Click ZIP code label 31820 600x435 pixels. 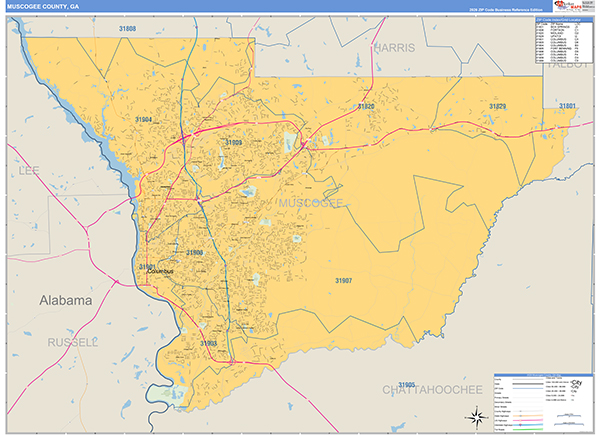click(366, 106)
